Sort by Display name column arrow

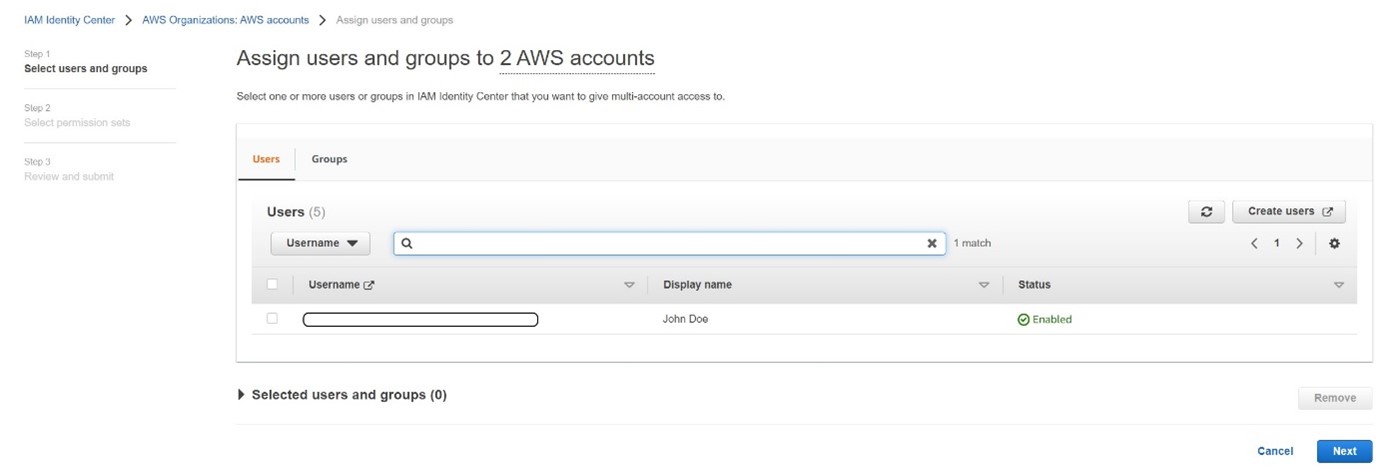pyautogui.click(x=984, y=285)
